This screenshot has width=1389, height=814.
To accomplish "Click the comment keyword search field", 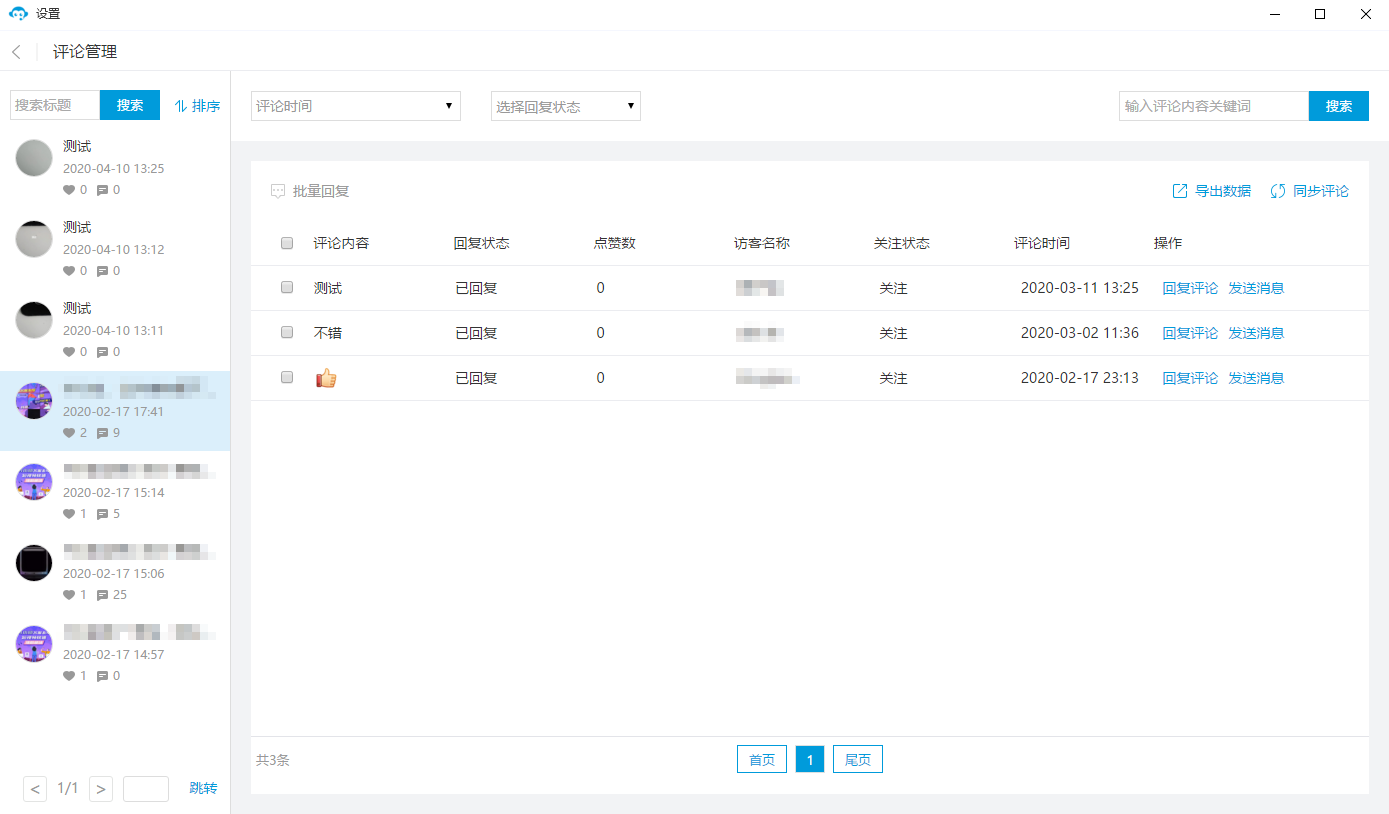I will point(1213,106).
